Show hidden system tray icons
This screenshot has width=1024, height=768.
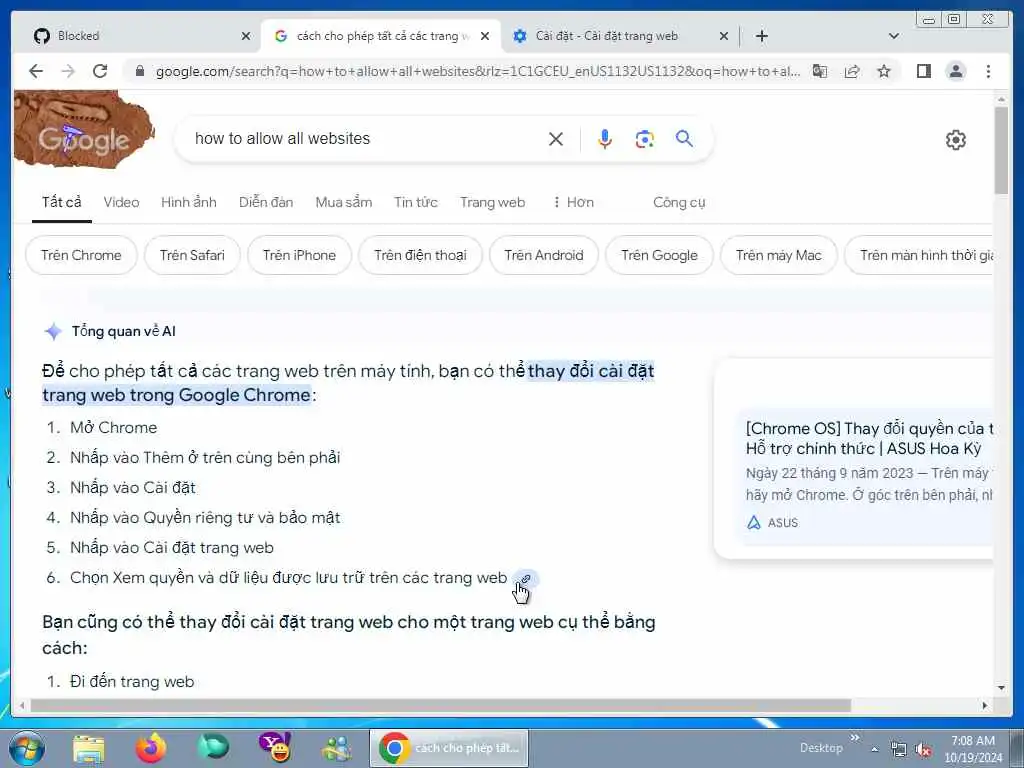(x=874, y=749)
